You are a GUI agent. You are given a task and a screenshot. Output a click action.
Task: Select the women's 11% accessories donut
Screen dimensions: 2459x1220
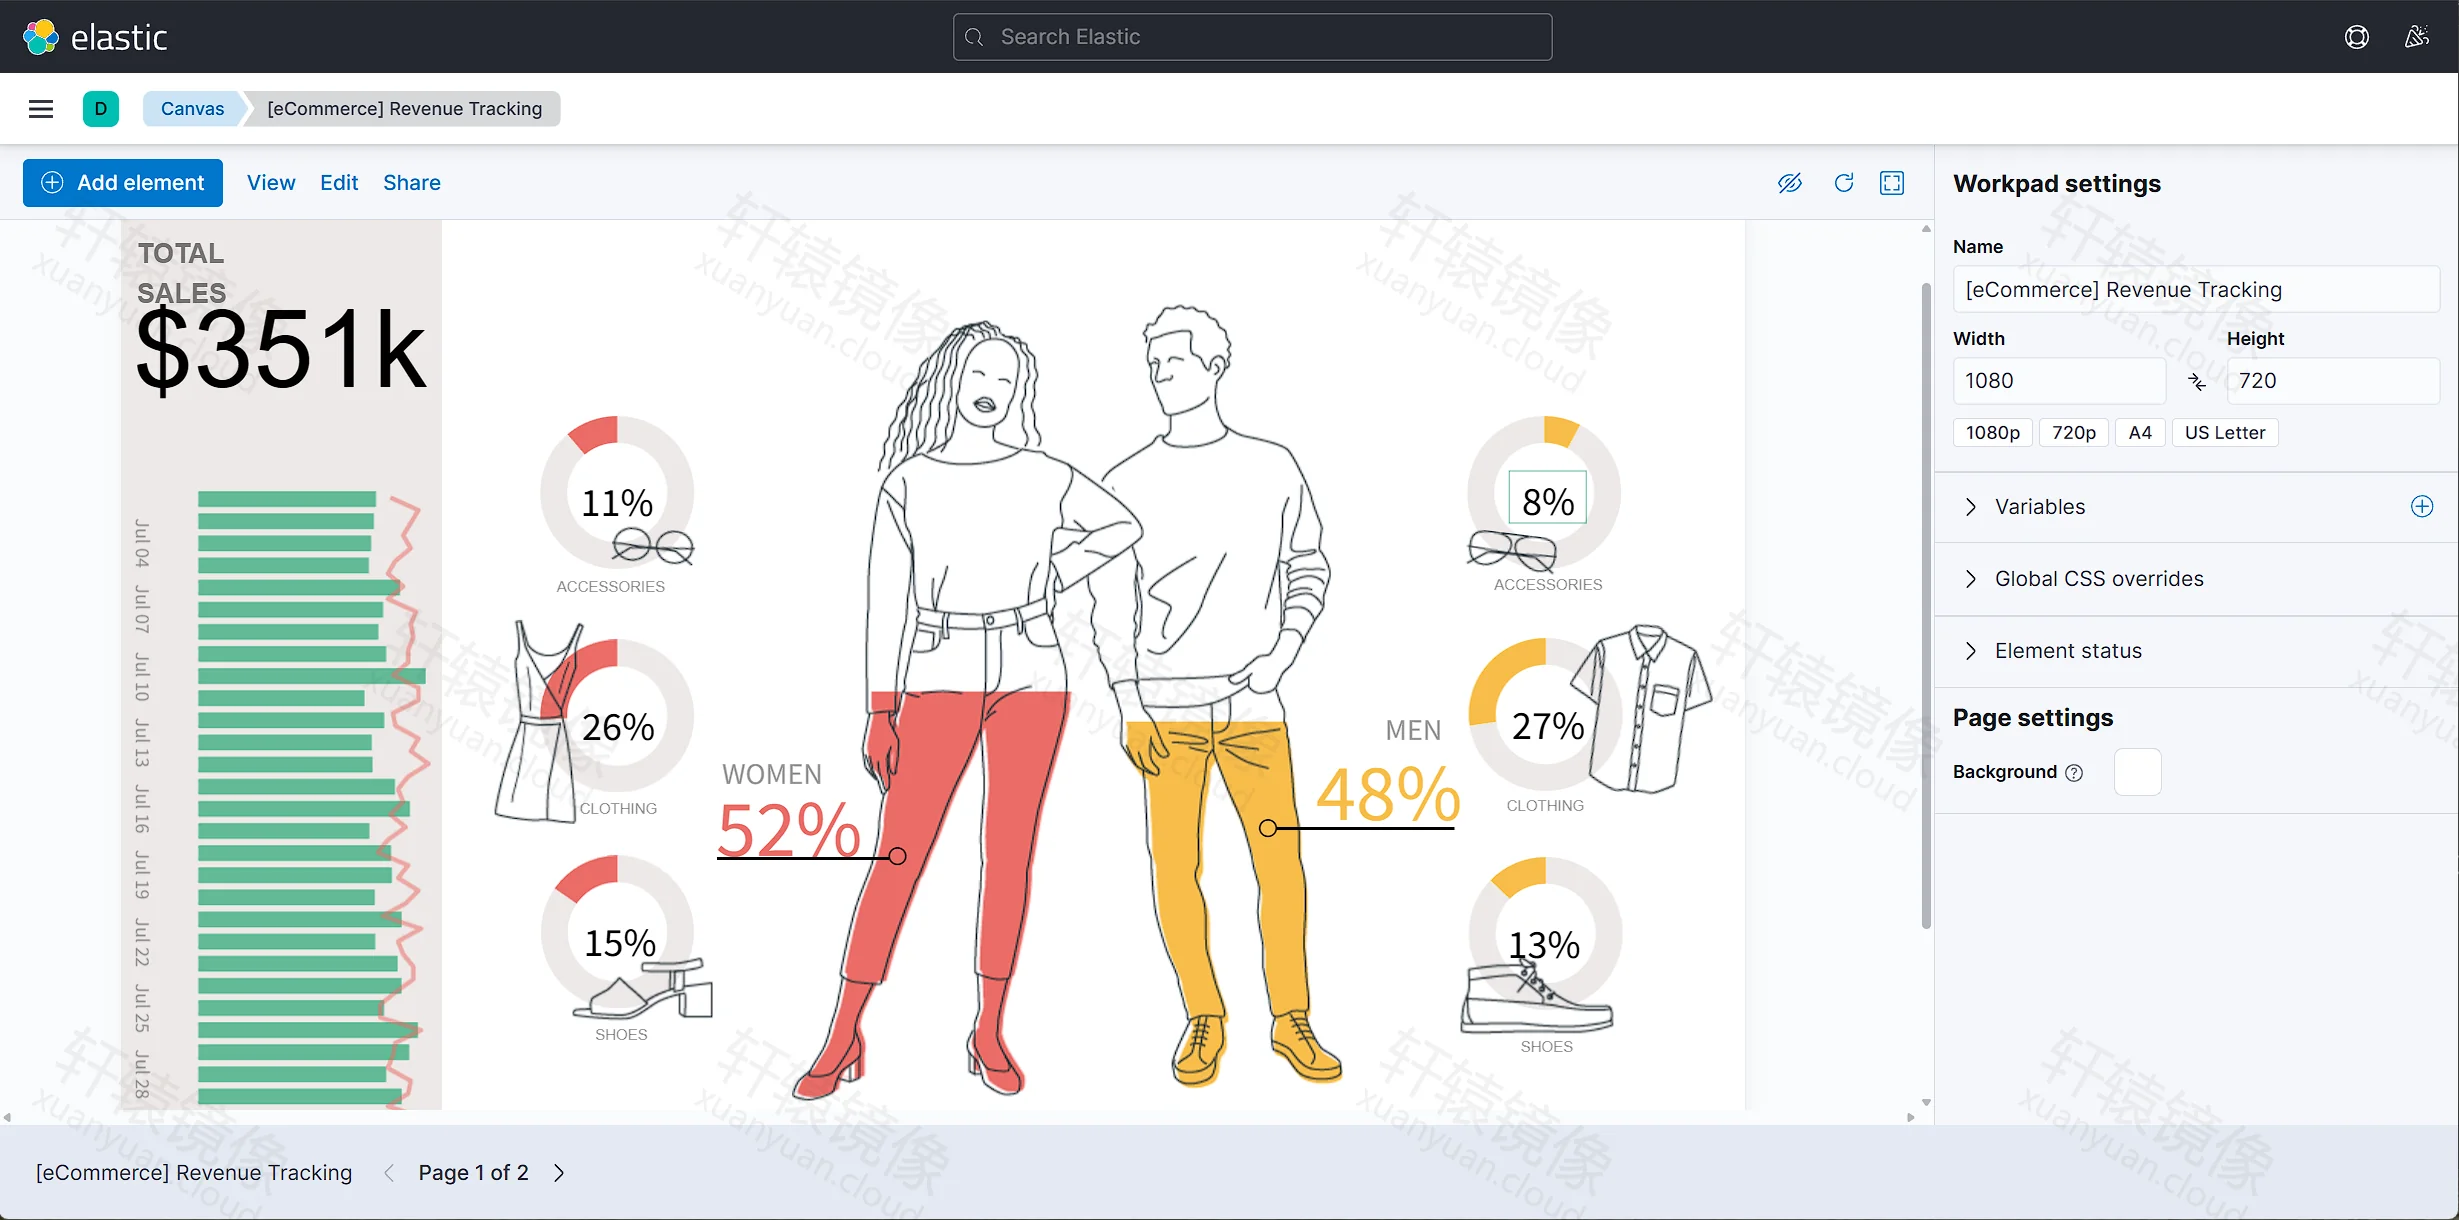pyautogui.click(x=617, y=494)
